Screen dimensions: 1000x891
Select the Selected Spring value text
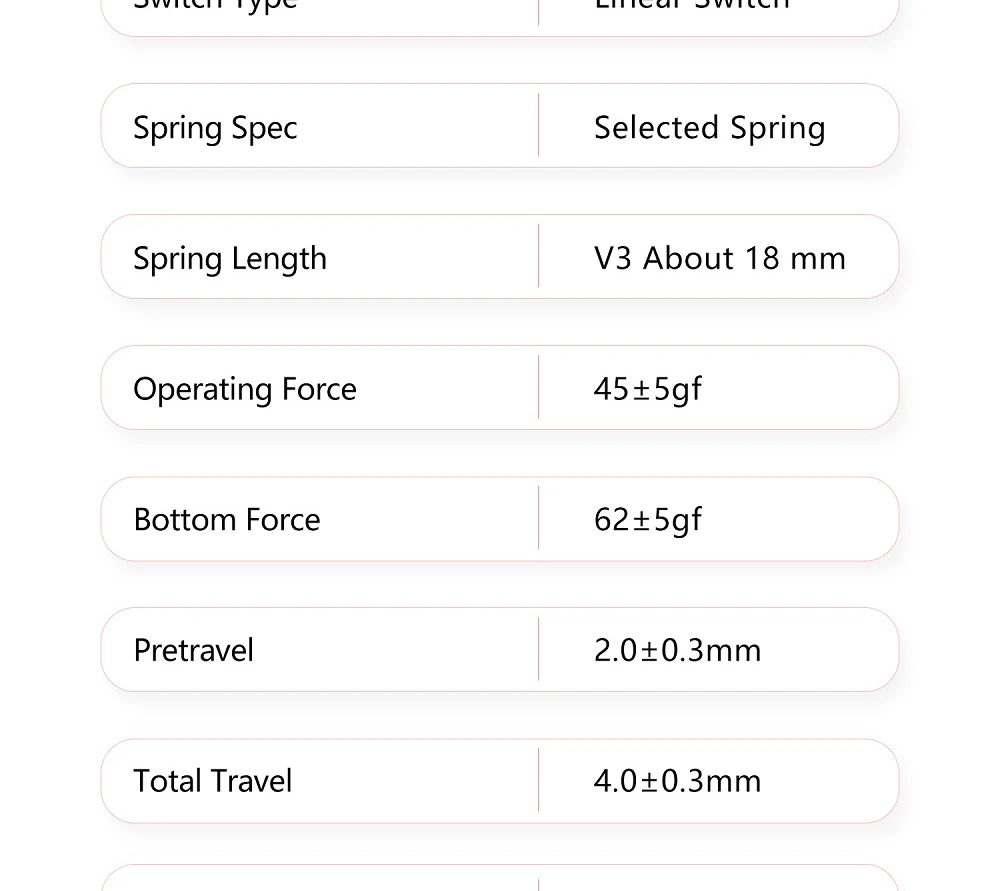click(709, 128)
